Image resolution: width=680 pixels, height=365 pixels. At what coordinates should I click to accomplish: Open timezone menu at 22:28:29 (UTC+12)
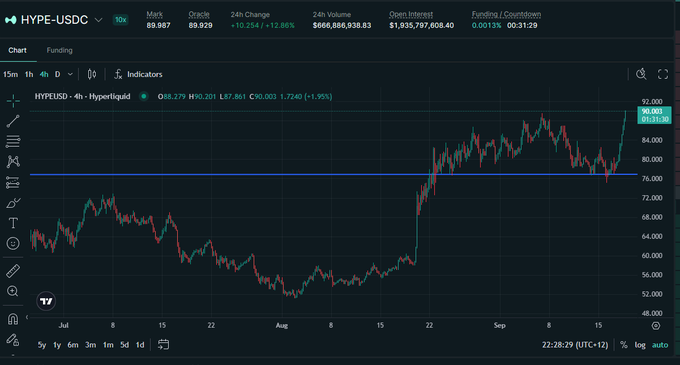[575, 345]
